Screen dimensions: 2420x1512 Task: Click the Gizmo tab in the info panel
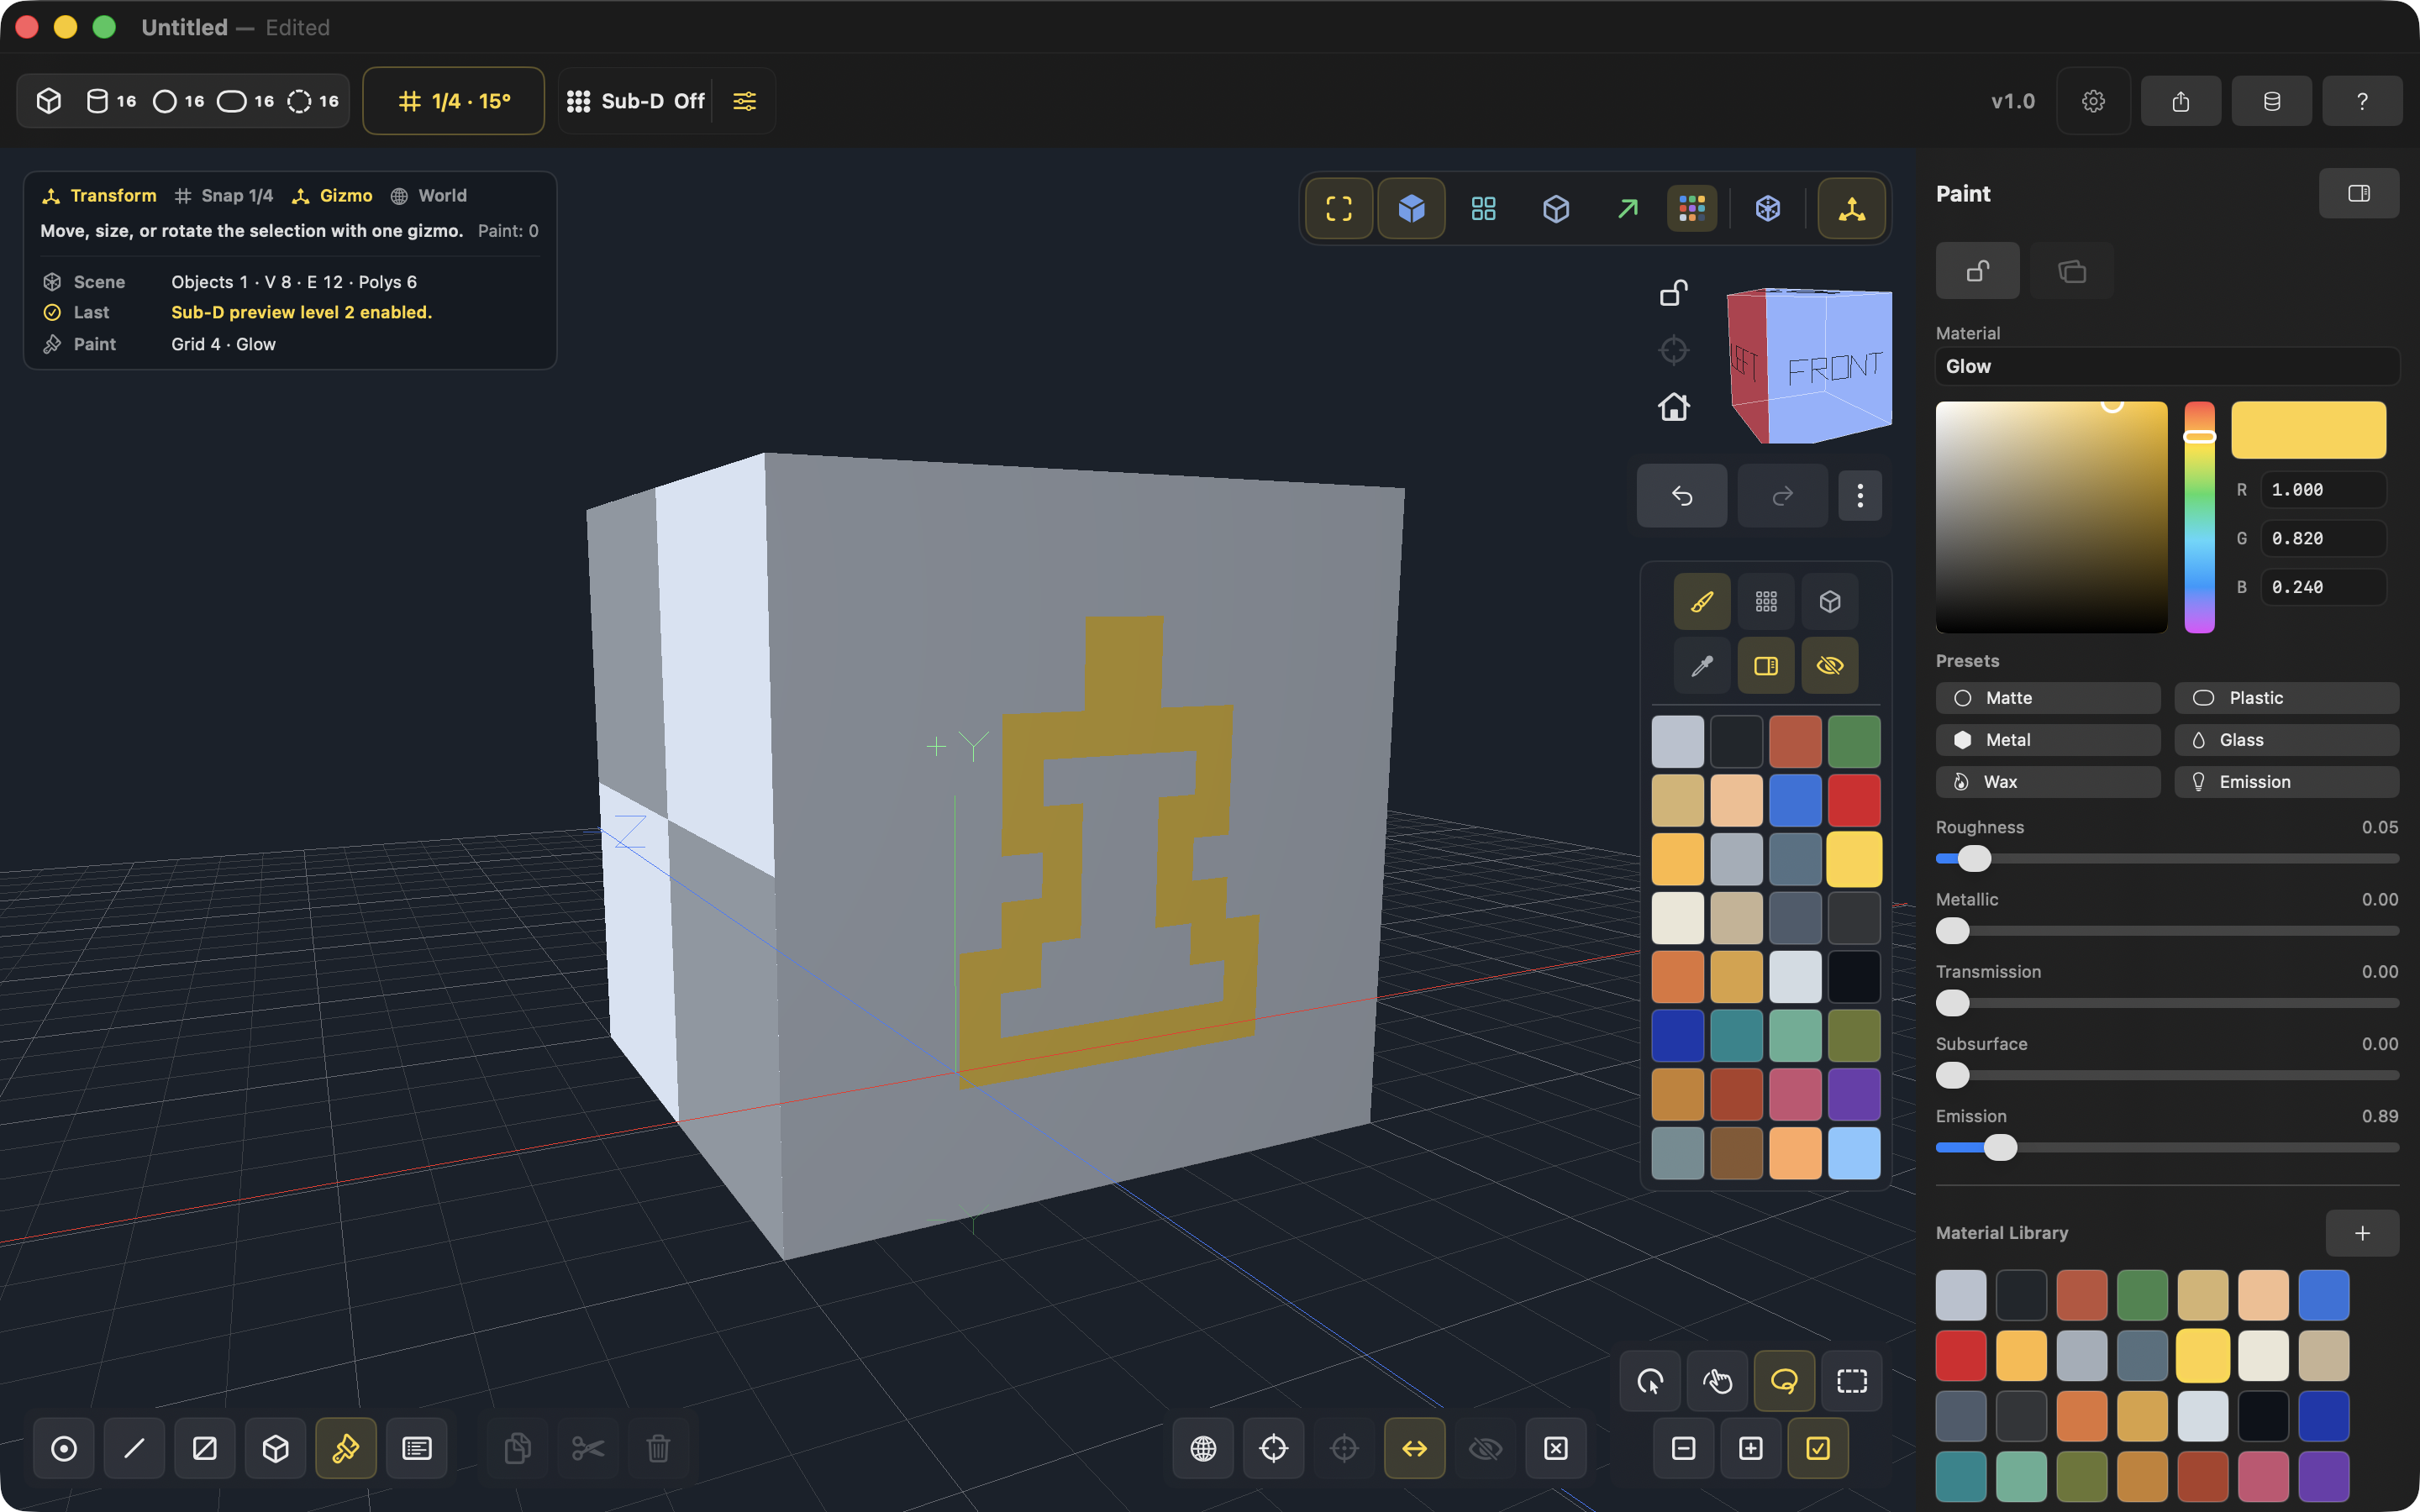point(332,195)
